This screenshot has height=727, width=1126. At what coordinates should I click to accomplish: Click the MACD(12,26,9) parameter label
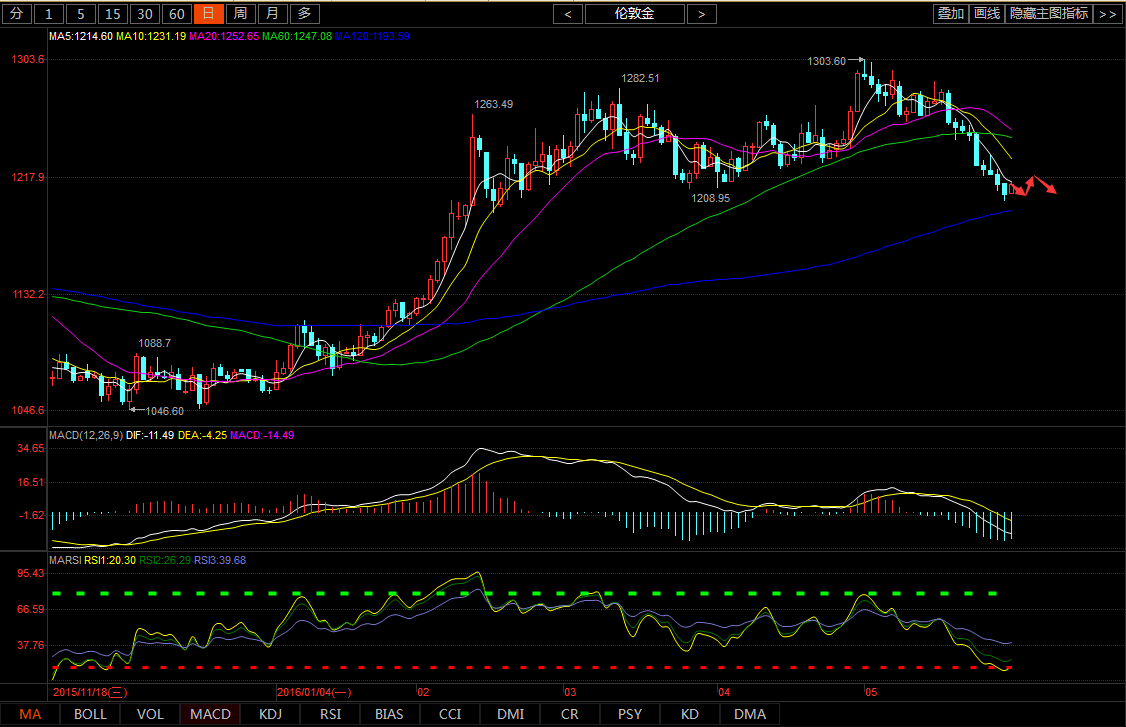(85, 435)
